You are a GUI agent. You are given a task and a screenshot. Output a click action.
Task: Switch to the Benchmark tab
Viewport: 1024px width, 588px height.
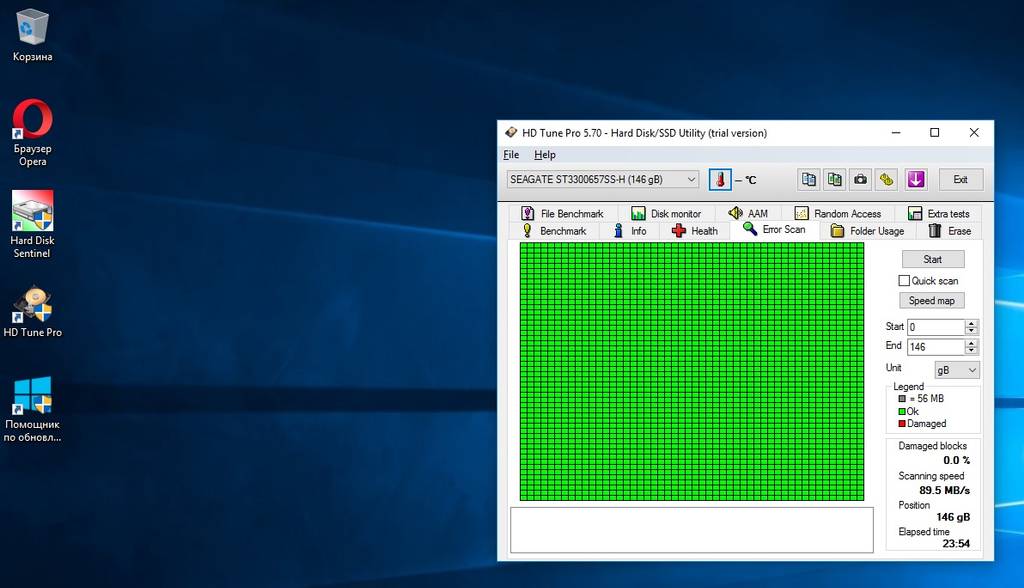[x=554, y=231]
